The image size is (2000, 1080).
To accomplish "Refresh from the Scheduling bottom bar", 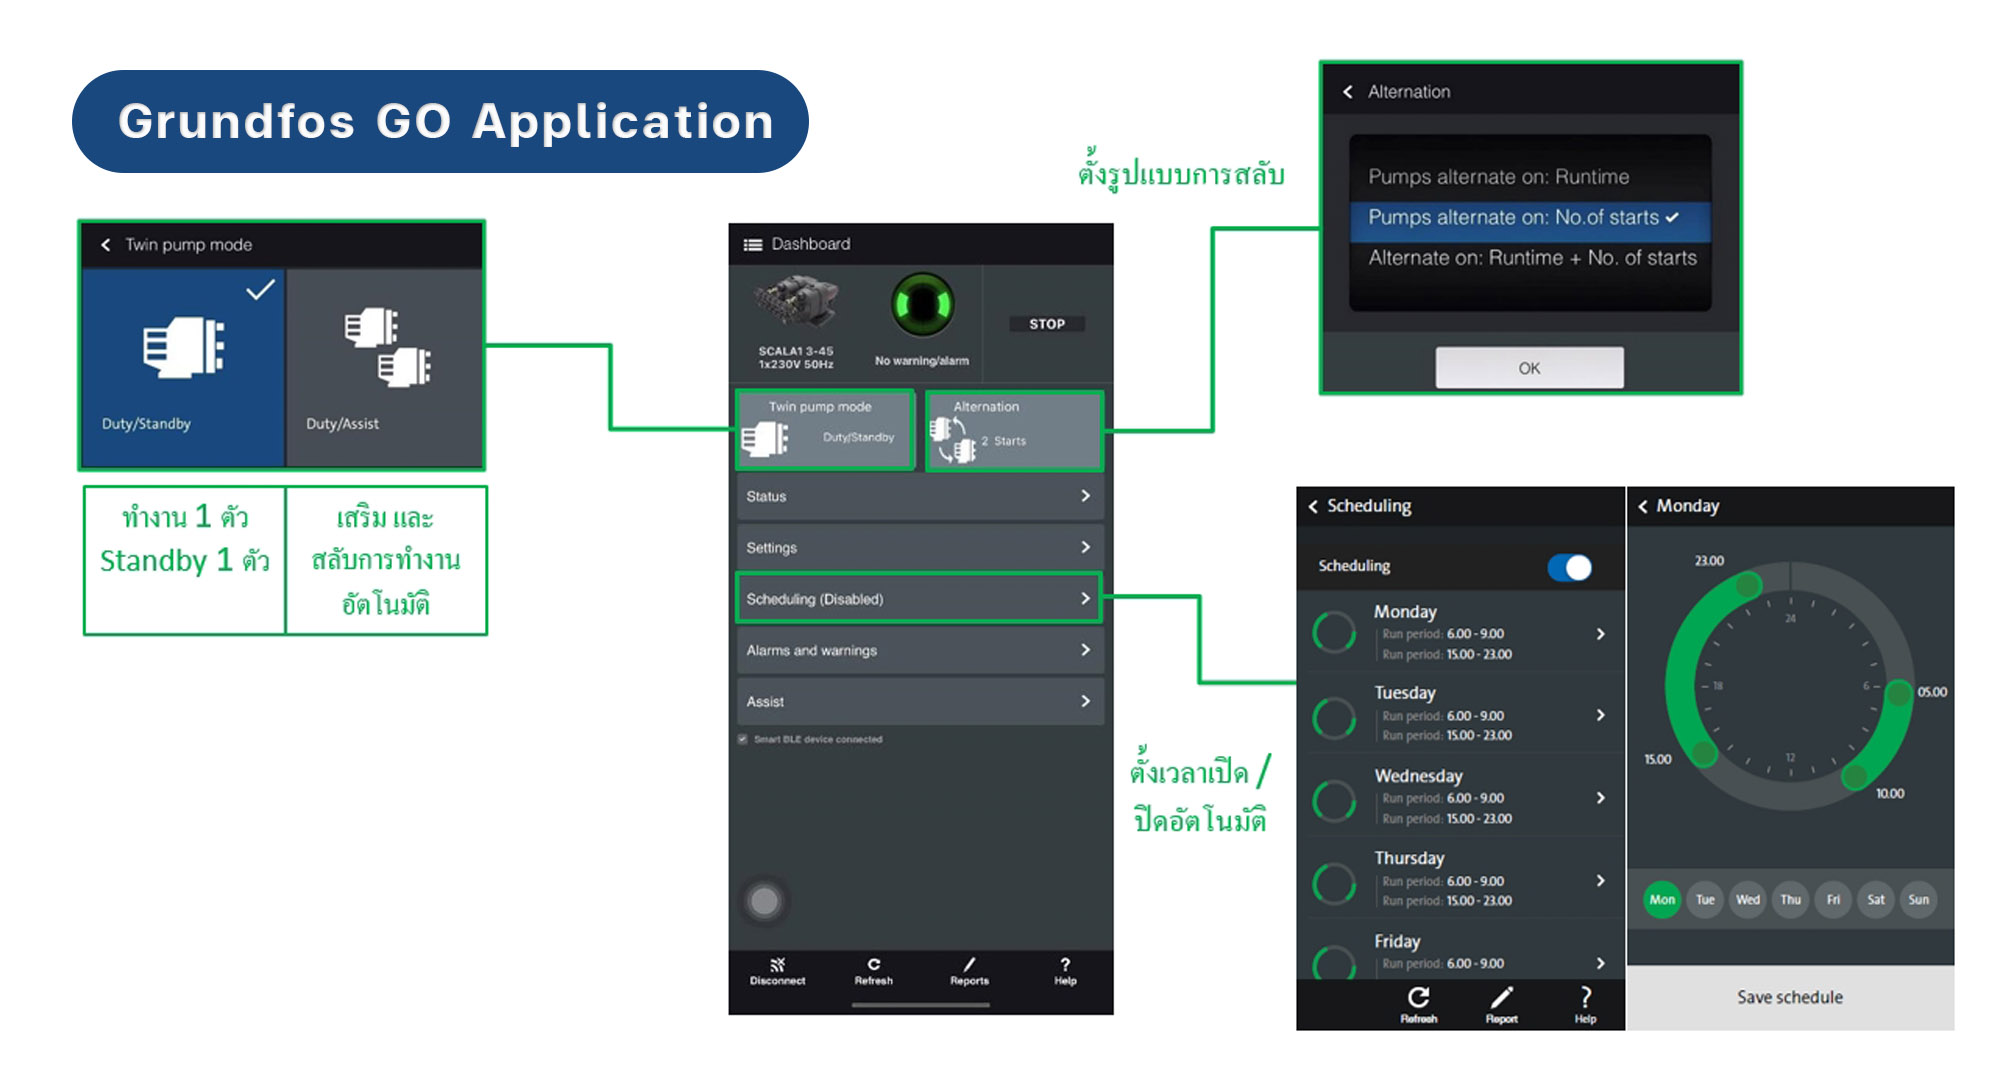I will pyautogui.click(x=1418, y=1004).
